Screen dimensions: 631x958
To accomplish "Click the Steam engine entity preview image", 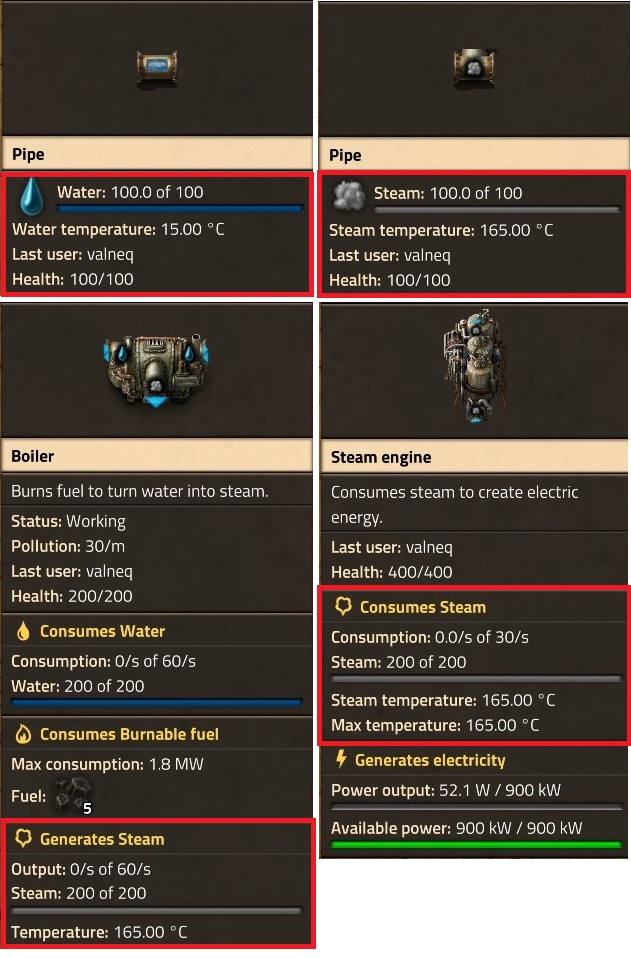I will (472, 370).
